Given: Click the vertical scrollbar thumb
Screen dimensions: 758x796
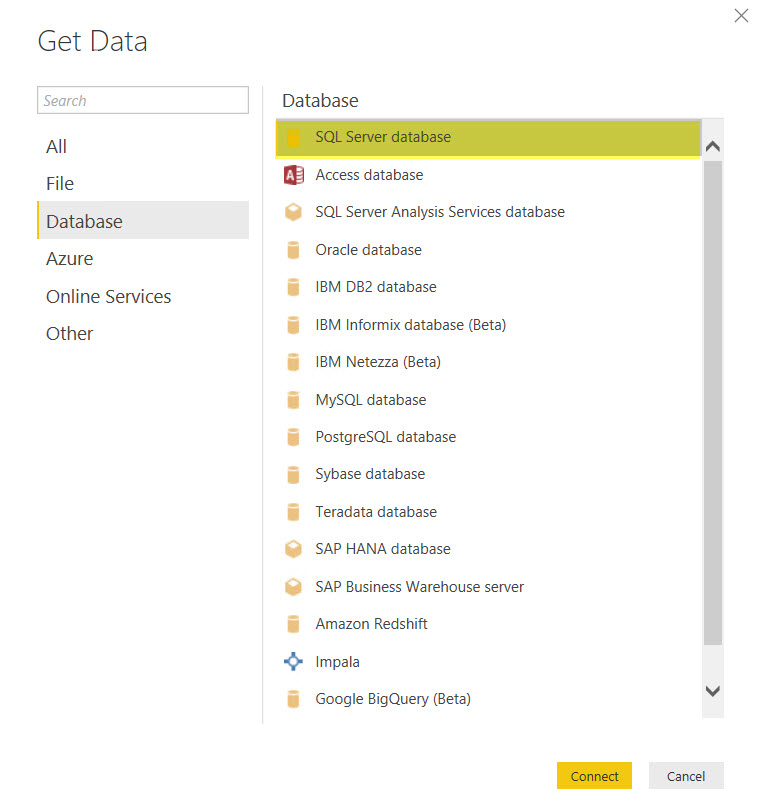Looking at the screenshot, I should click(712, 400).
